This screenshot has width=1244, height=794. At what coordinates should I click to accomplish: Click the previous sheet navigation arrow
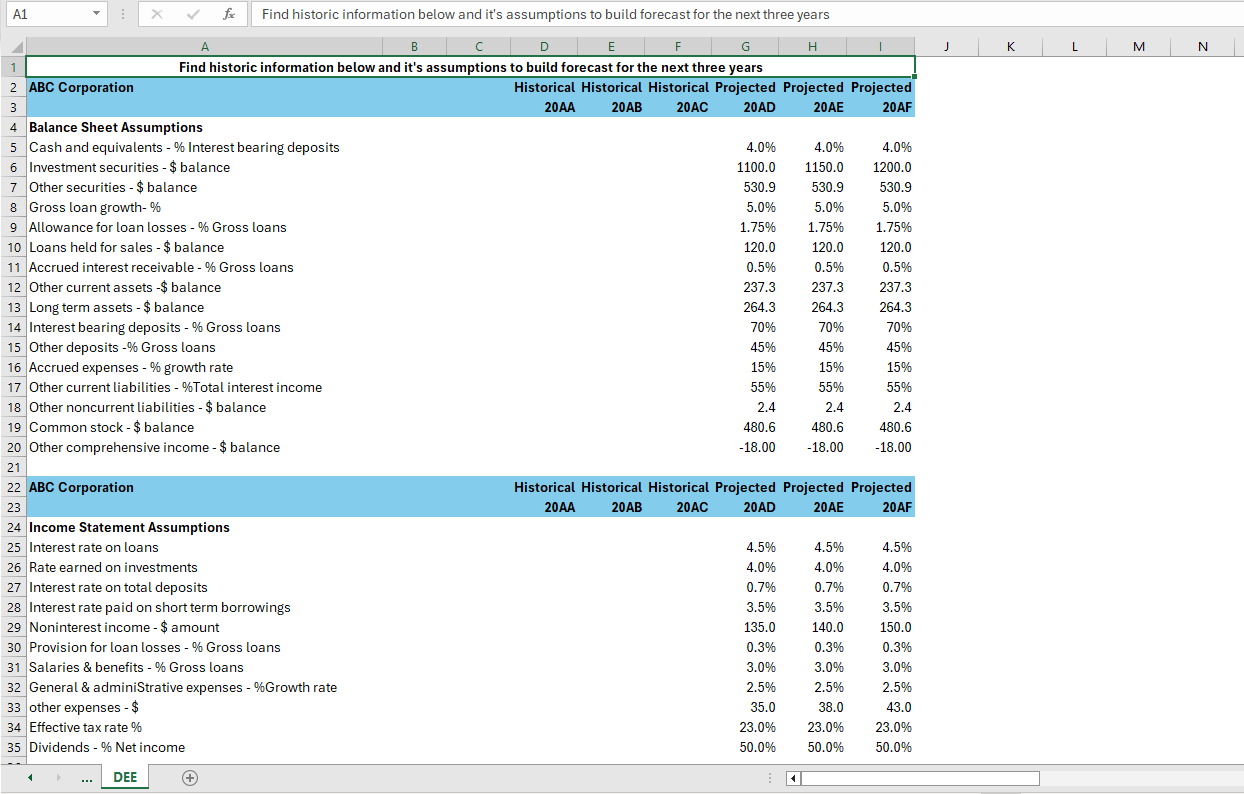coord(30,777)
